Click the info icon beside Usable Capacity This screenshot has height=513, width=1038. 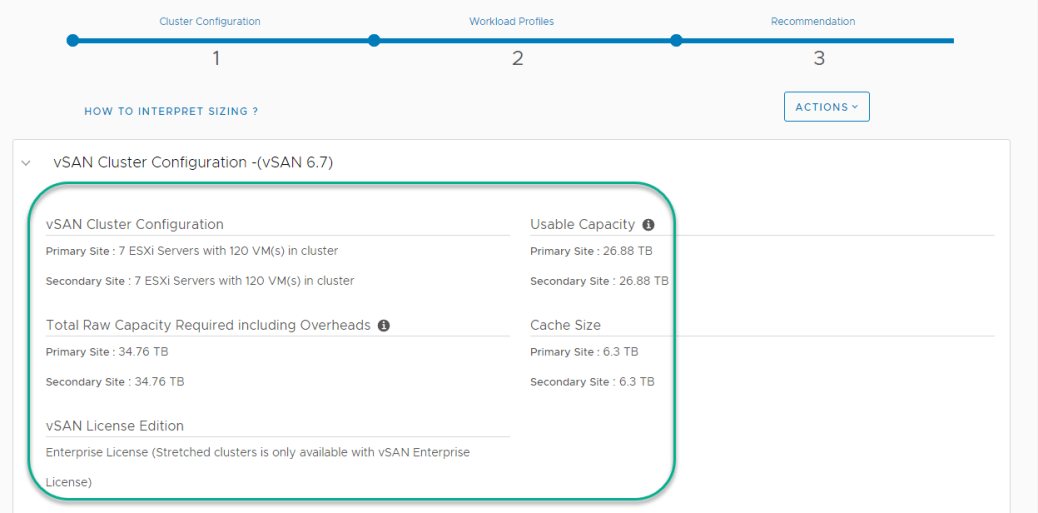click(648, 225)
